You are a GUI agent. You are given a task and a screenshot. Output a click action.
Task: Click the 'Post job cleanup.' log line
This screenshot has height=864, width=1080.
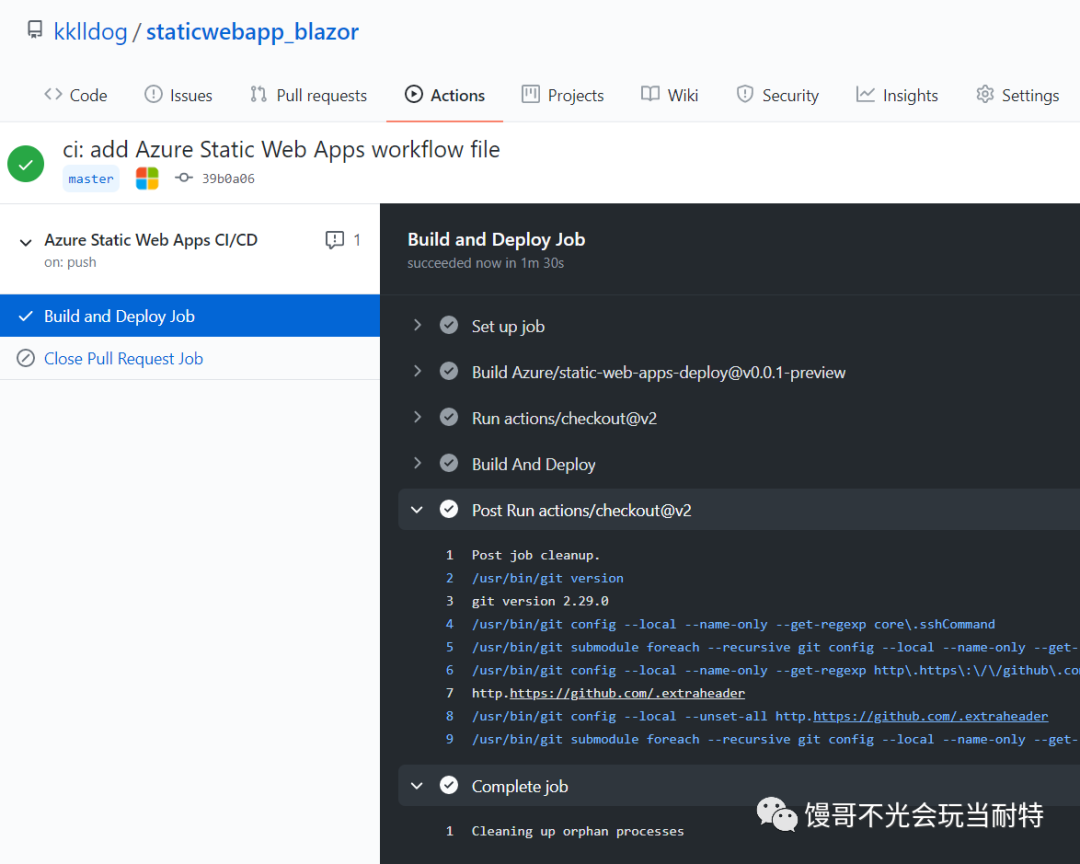click(x=536, y=555)
